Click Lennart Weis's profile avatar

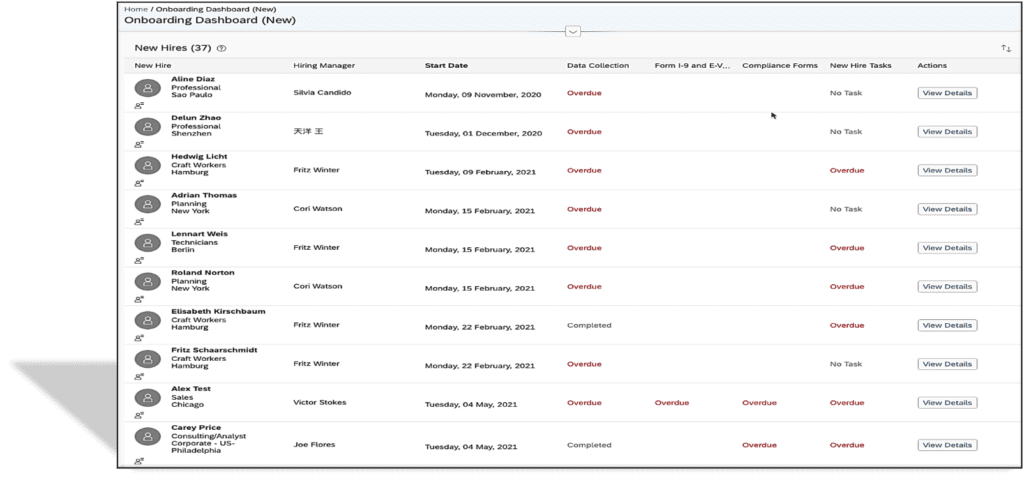point(148,243)
